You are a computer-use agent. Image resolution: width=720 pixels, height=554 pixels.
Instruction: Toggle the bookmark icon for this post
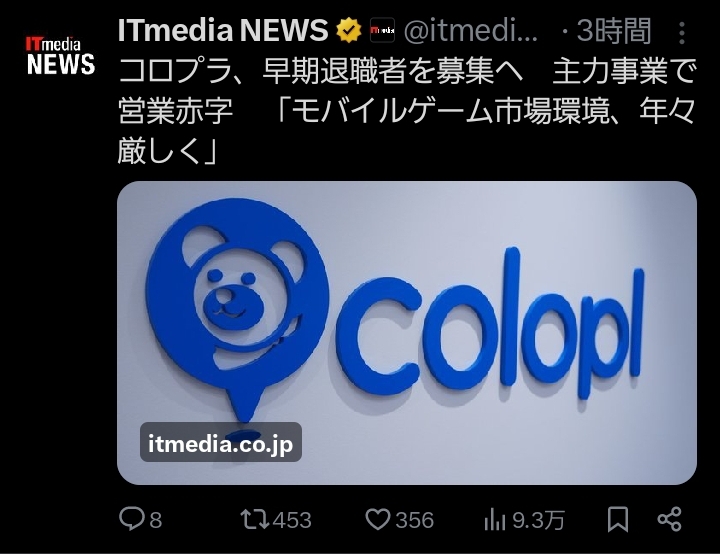tap(618, 519)
